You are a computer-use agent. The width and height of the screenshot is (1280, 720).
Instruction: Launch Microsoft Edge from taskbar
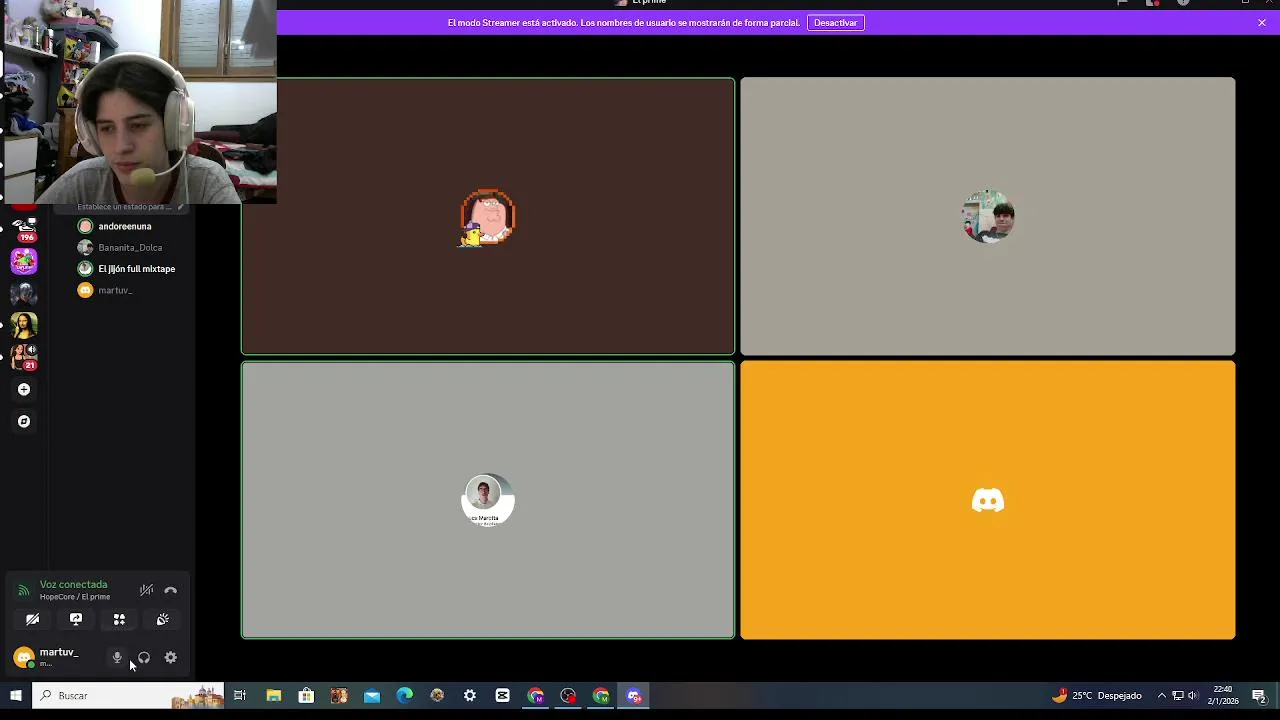click(404, 696)
